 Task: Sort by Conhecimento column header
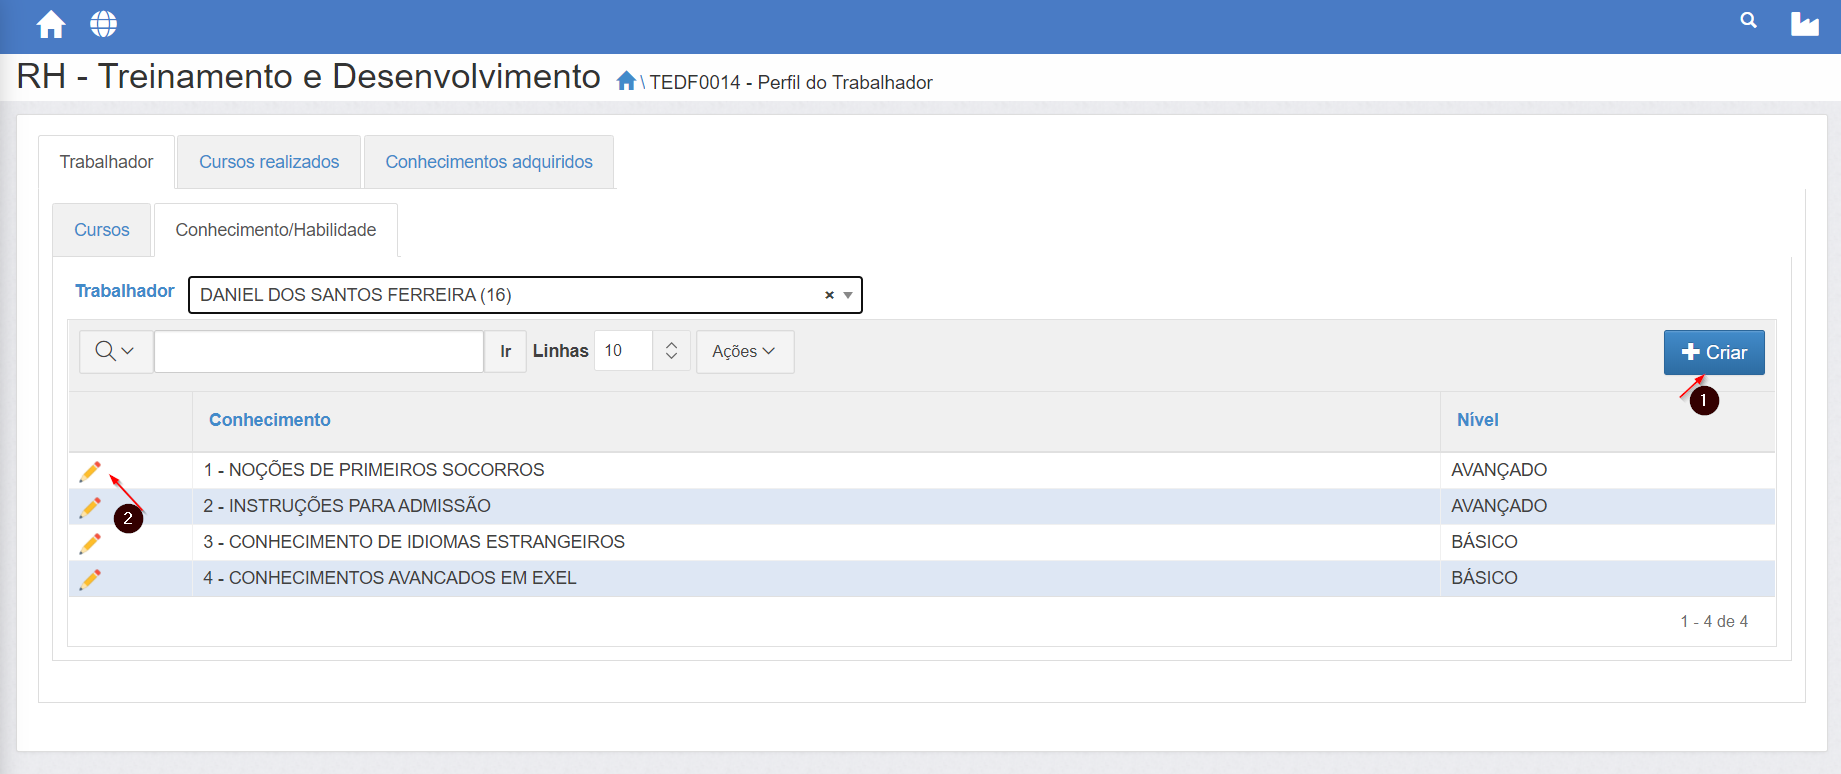(x=270, y=420)
